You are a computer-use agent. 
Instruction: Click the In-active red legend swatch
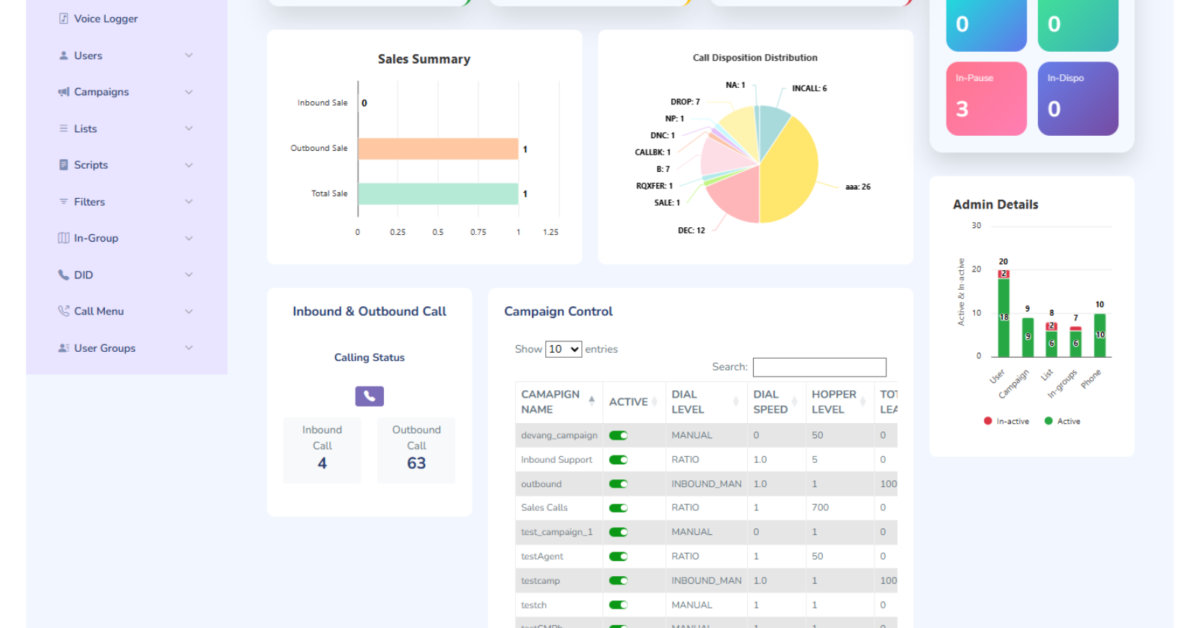(988, 421)
